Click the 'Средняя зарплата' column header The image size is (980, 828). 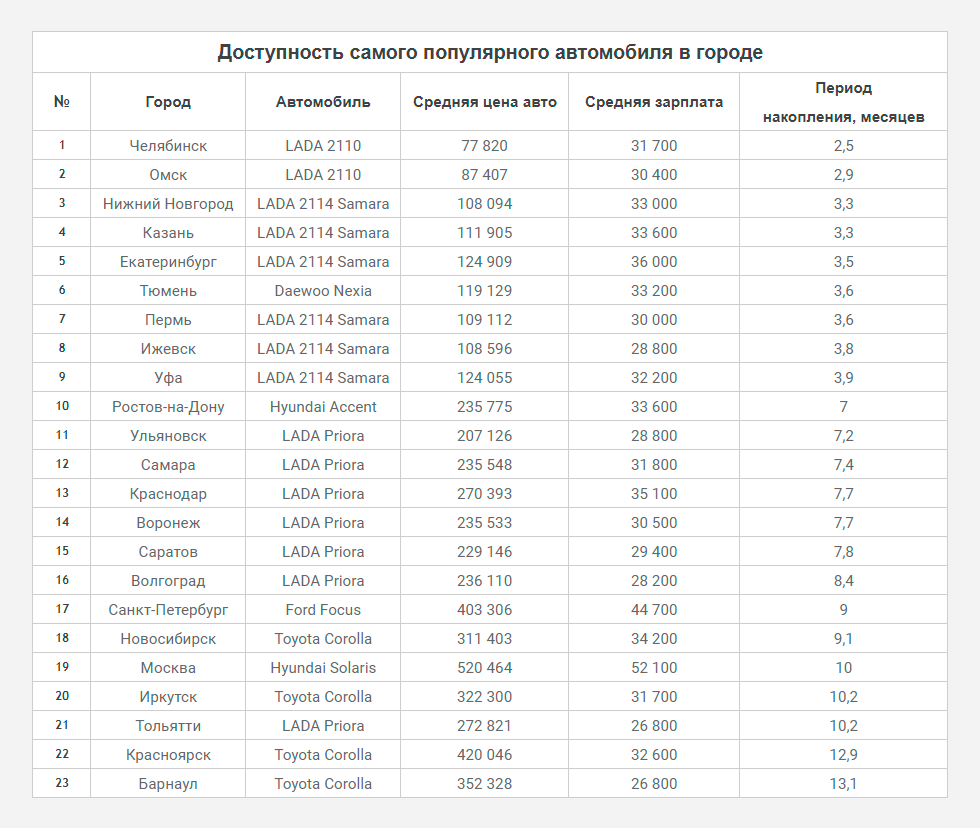coord(654,102)
